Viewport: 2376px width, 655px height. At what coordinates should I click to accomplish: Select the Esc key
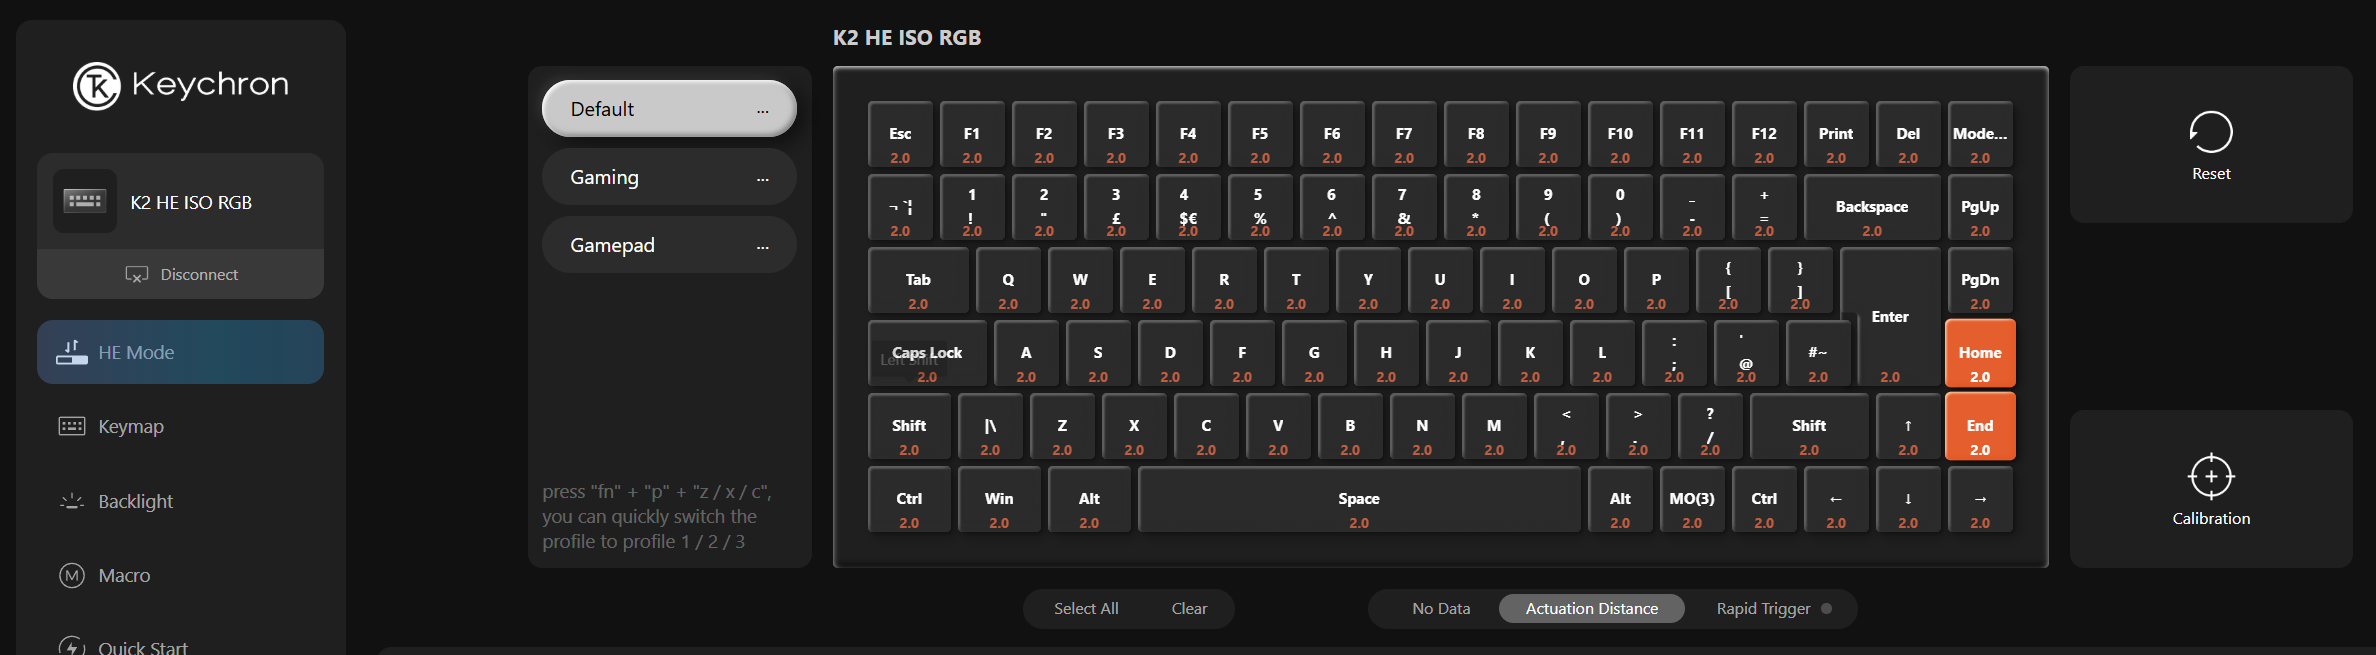(x=900, y=134)
